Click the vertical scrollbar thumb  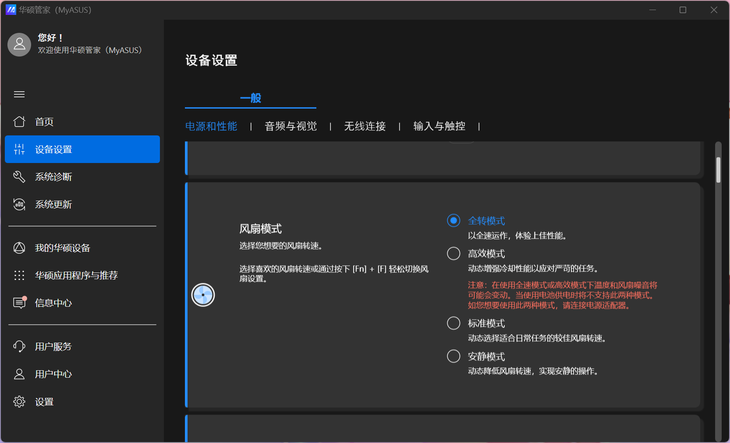click(x=718, y=170)
